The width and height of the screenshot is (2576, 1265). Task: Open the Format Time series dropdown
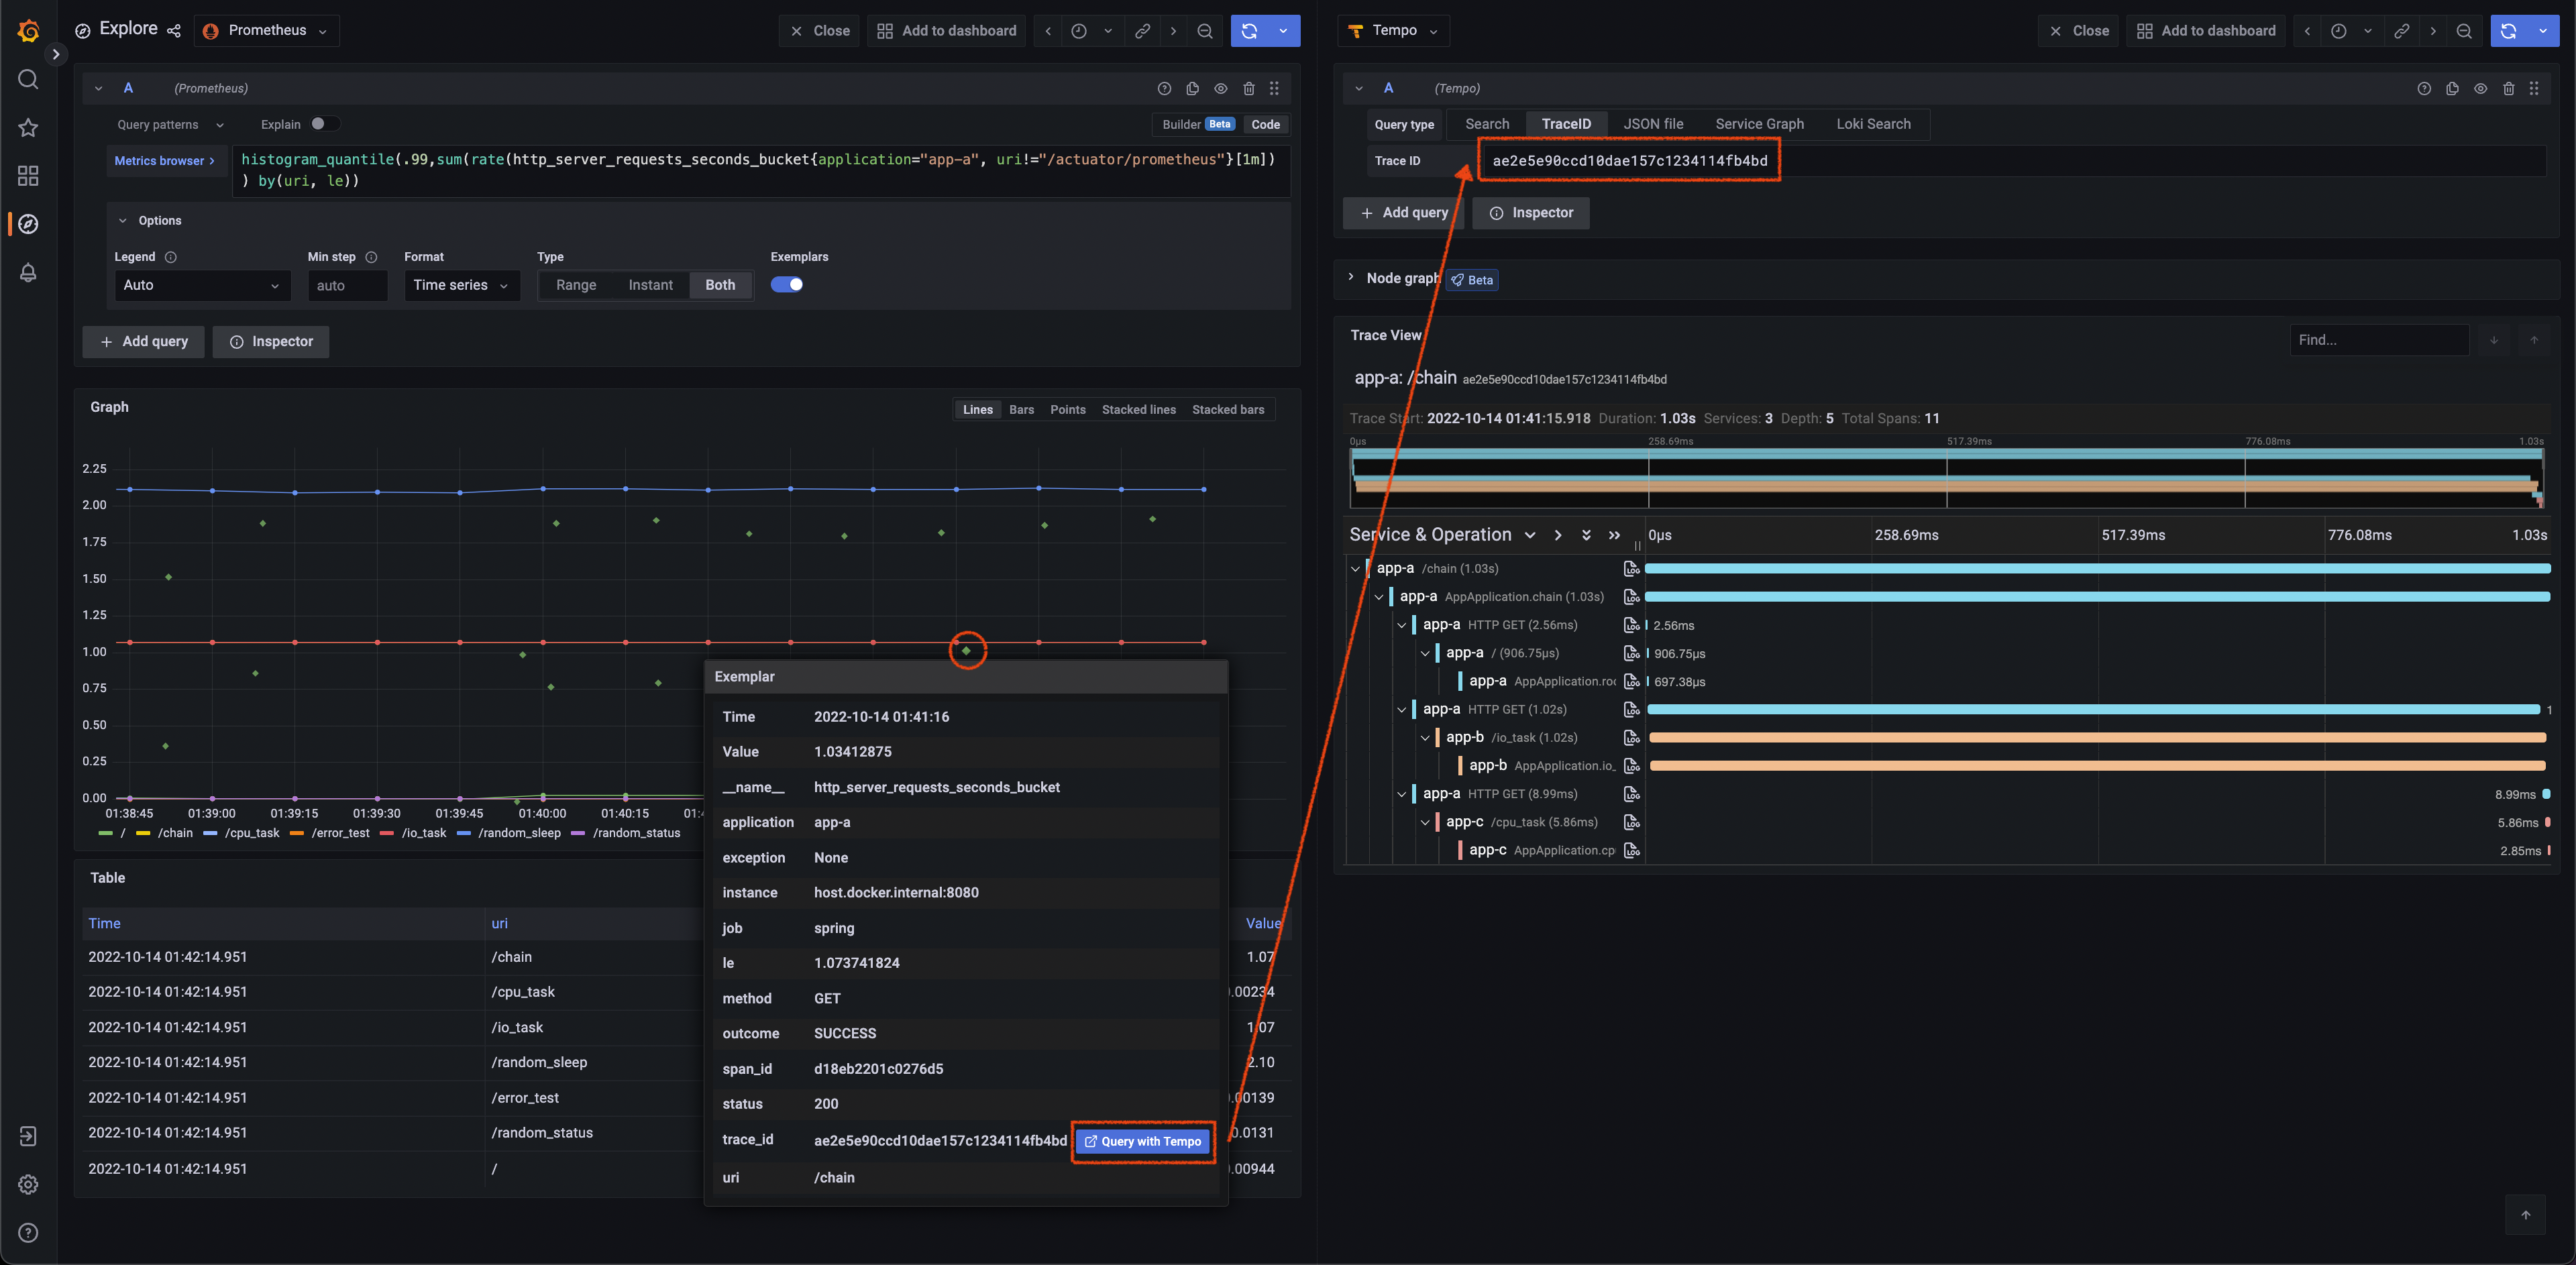461,285
